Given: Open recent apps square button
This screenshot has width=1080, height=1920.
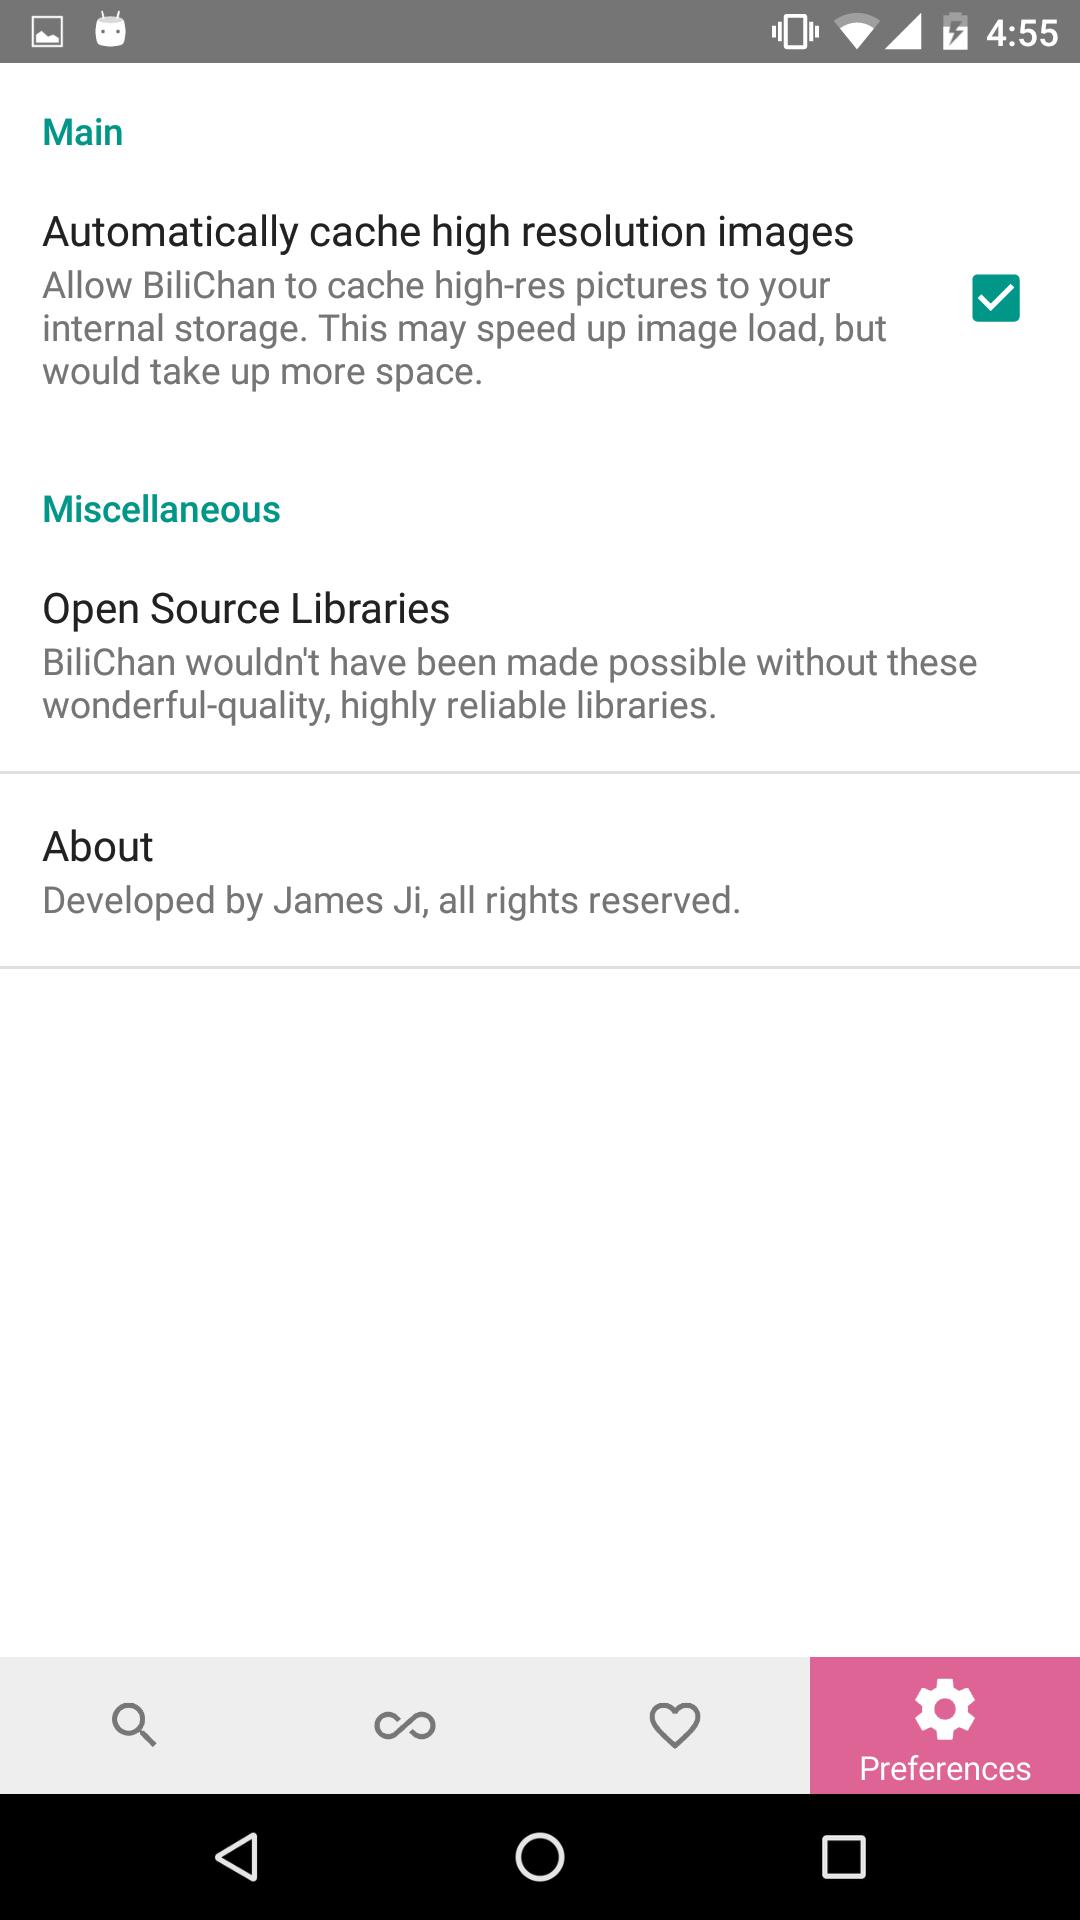Looking at the screenshot, I should (843, 1858).
